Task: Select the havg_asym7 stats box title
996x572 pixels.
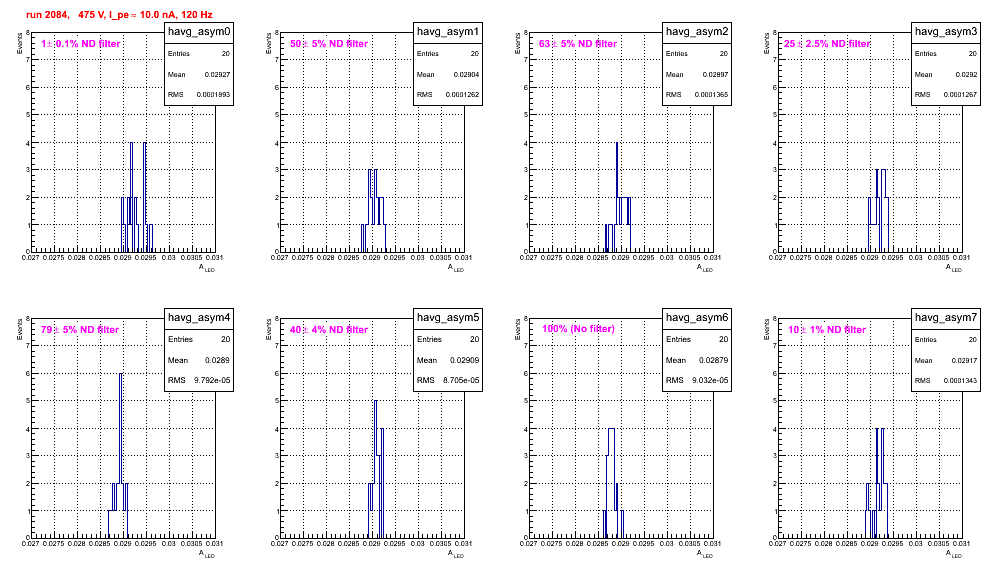Action: pos(946,318)
